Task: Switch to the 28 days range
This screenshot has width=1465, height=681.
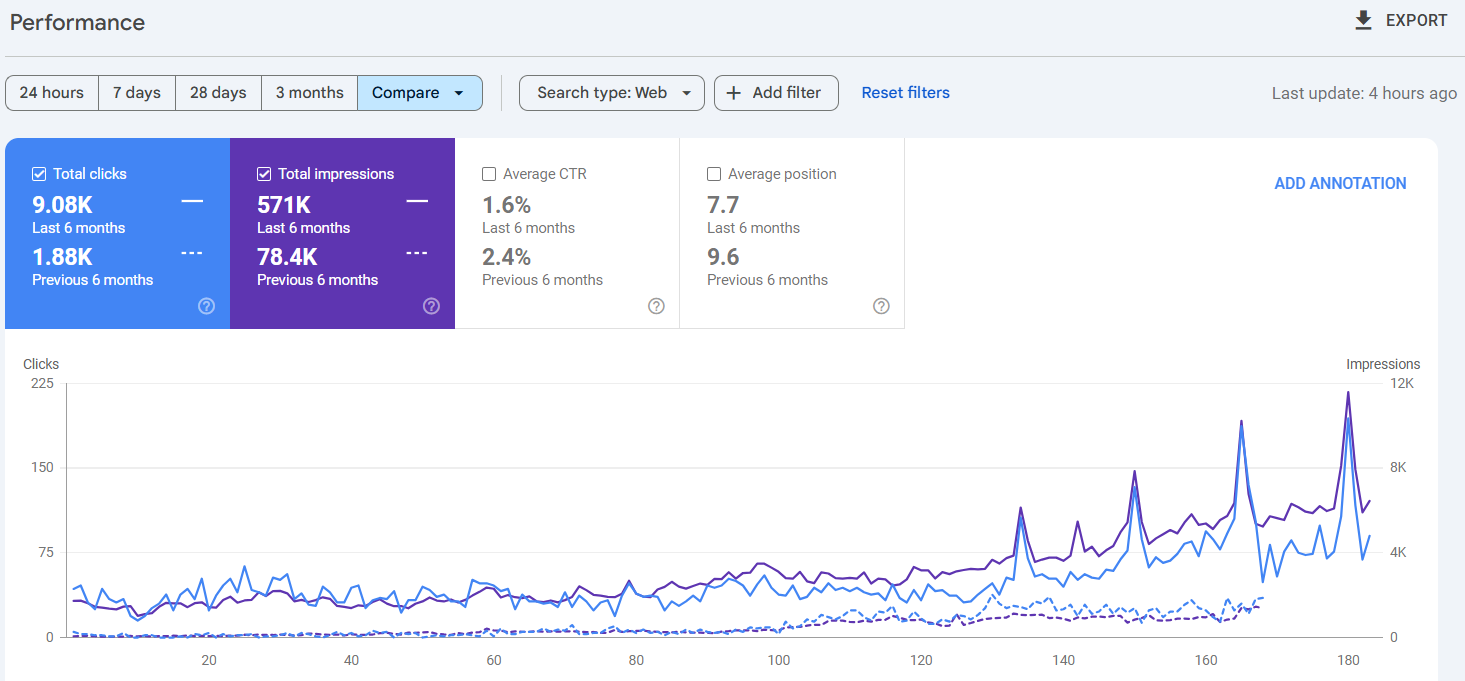Action: (218, 93)
